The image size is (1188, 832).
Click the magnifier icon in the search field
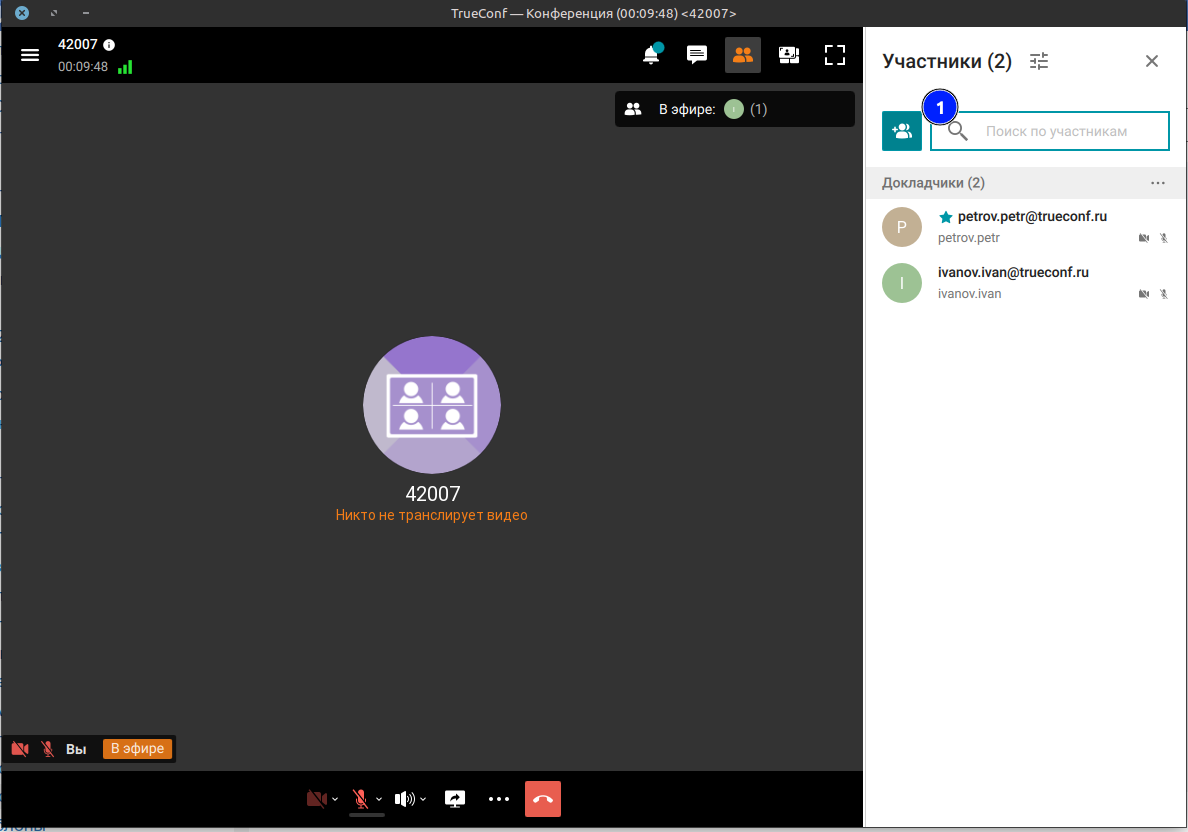click(x=957, y=131)
